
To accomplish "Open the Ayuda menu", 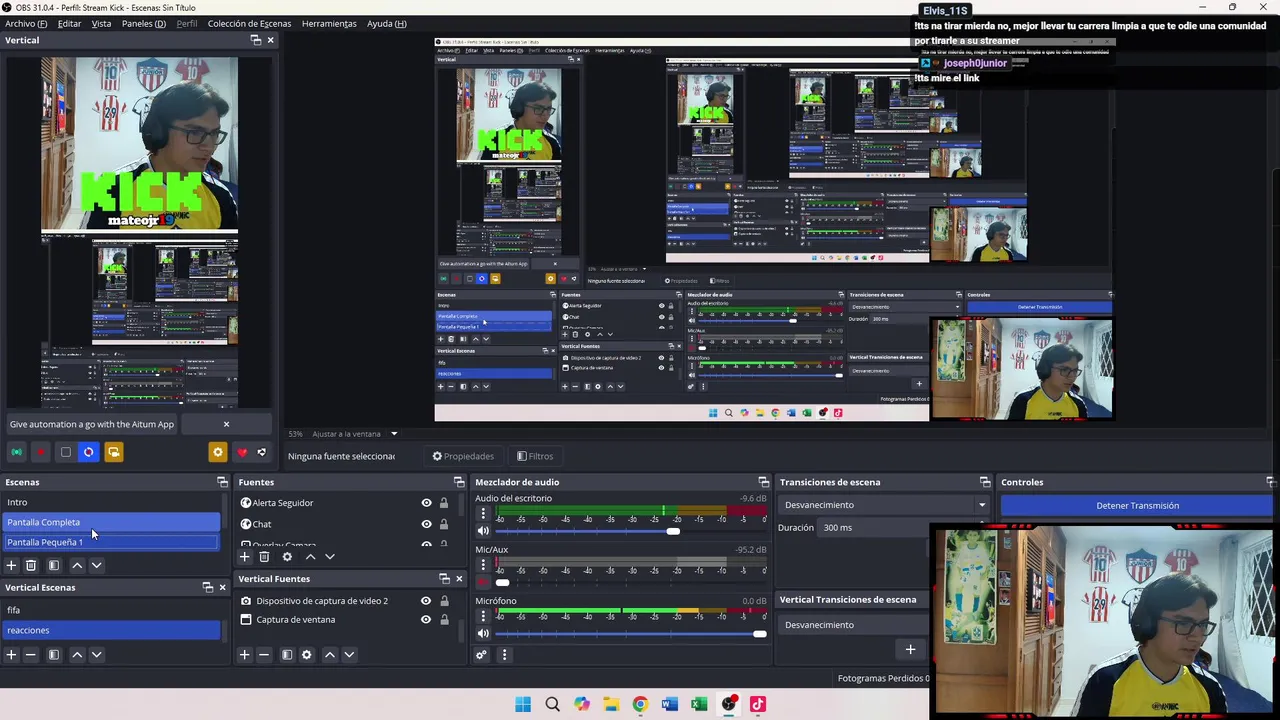I will point(386,23).
